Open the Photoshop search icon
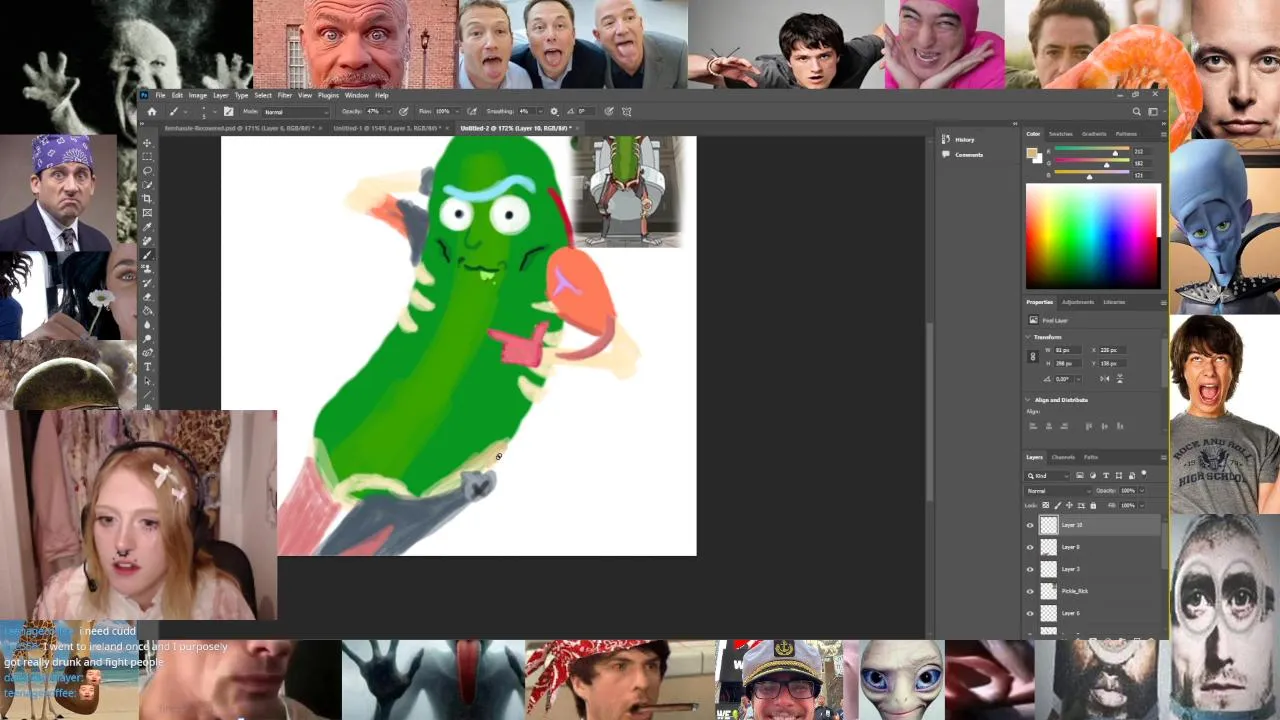Viewport: 1280px width, 720px height. pyautogui.click(x=1136, y=111)
